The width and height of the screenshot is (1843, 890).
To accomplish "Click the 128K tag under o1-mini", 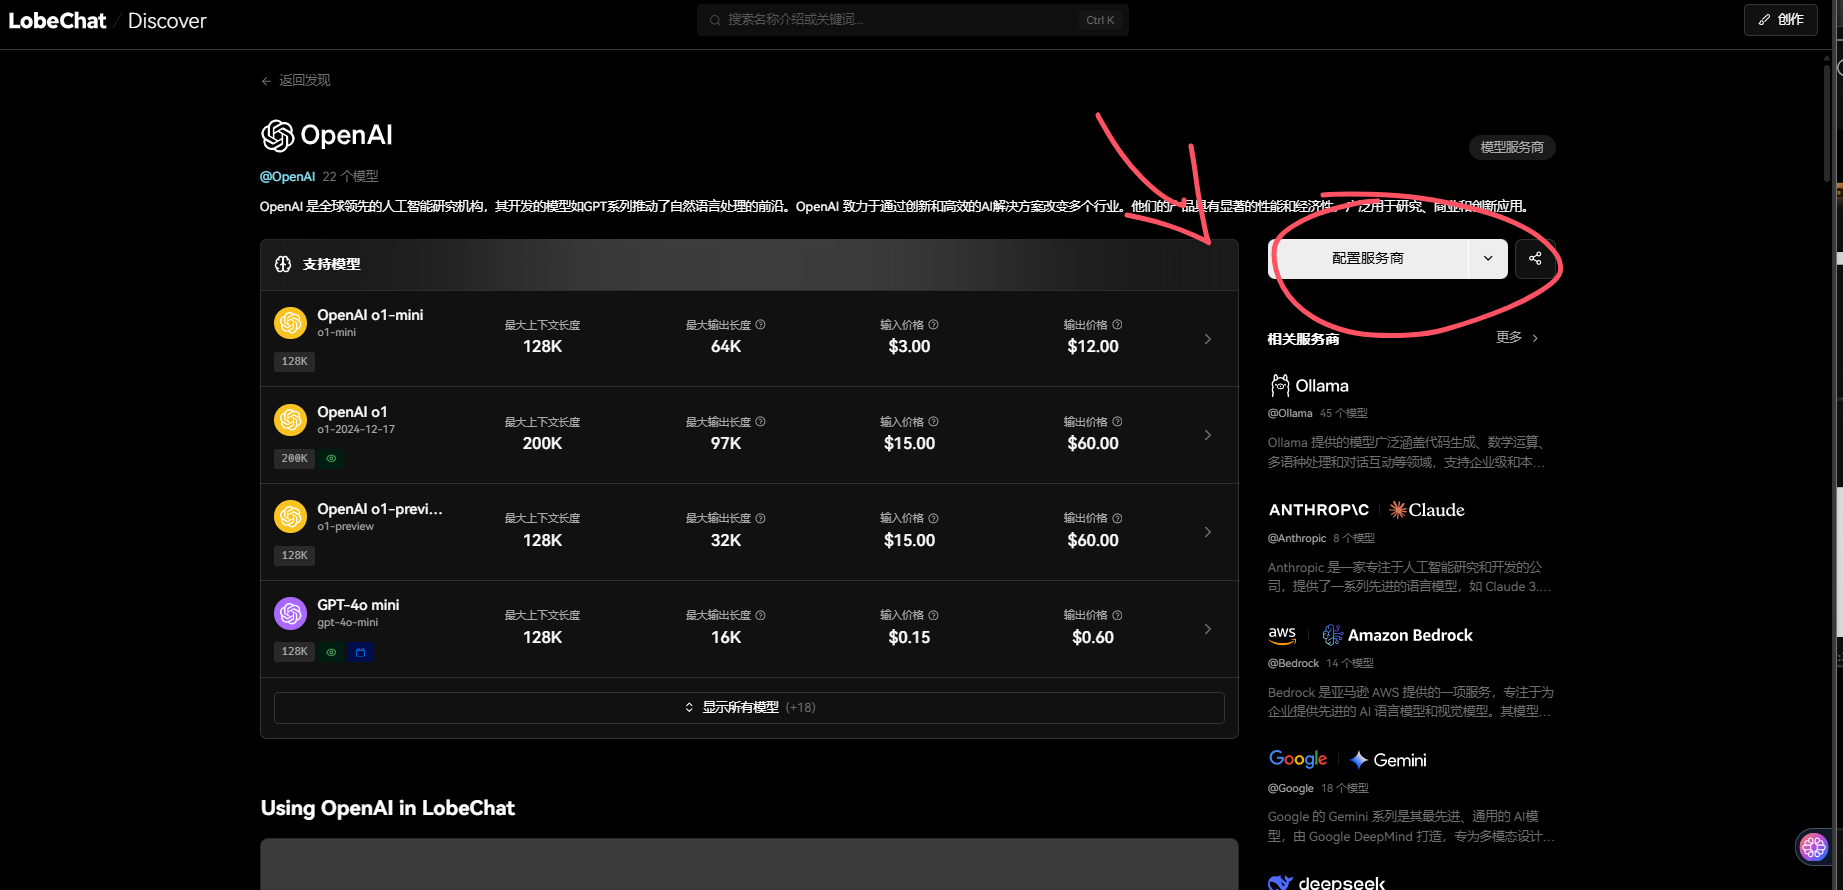I will pos(294,361).
